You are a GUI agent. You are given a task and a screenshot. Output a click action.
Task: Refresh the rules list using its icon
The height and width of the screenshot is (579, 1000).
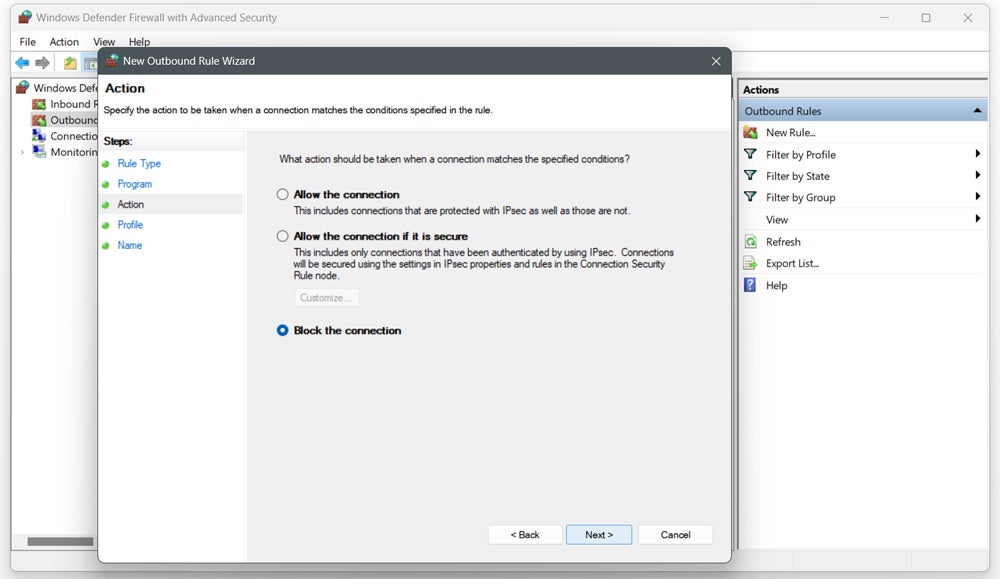point(753,241)
